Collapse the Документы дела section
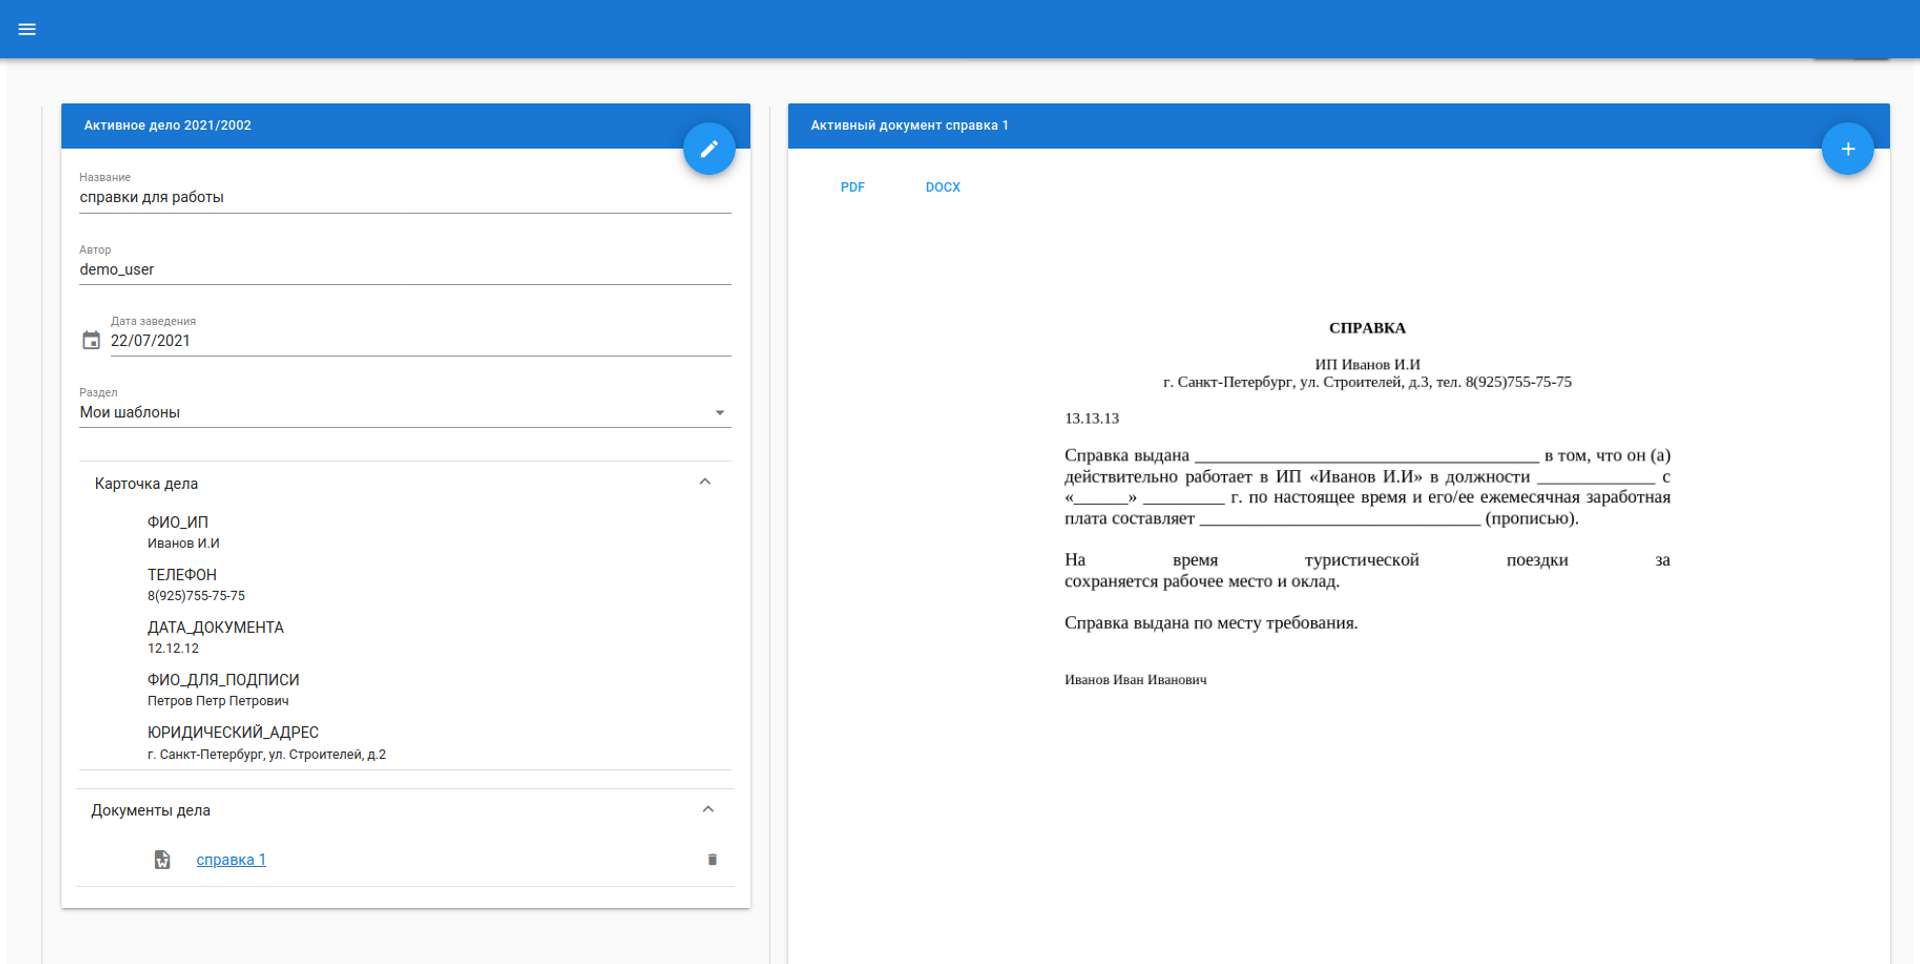 click(x=708, y=810)
